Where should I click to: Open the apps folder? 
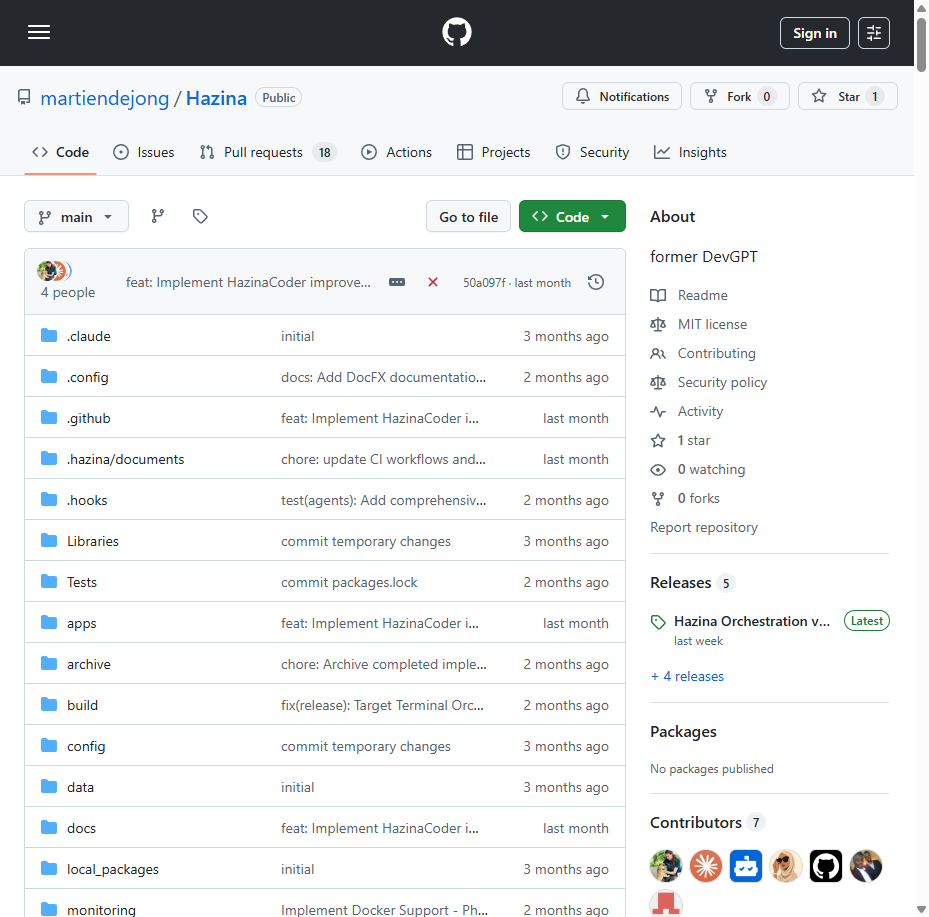click(x=82, y=623)
